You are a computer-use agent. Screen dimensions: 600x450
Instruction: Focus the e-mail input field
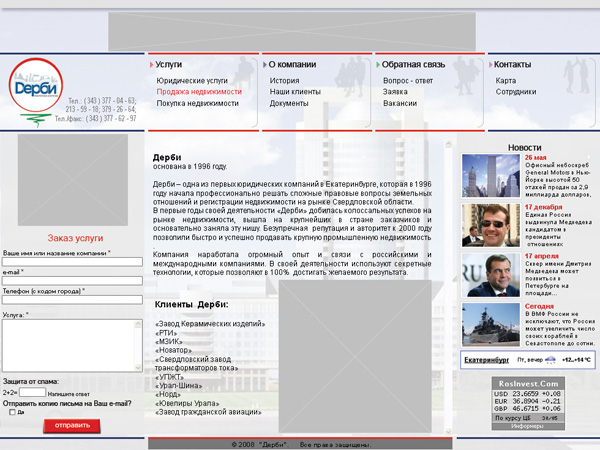71,281
